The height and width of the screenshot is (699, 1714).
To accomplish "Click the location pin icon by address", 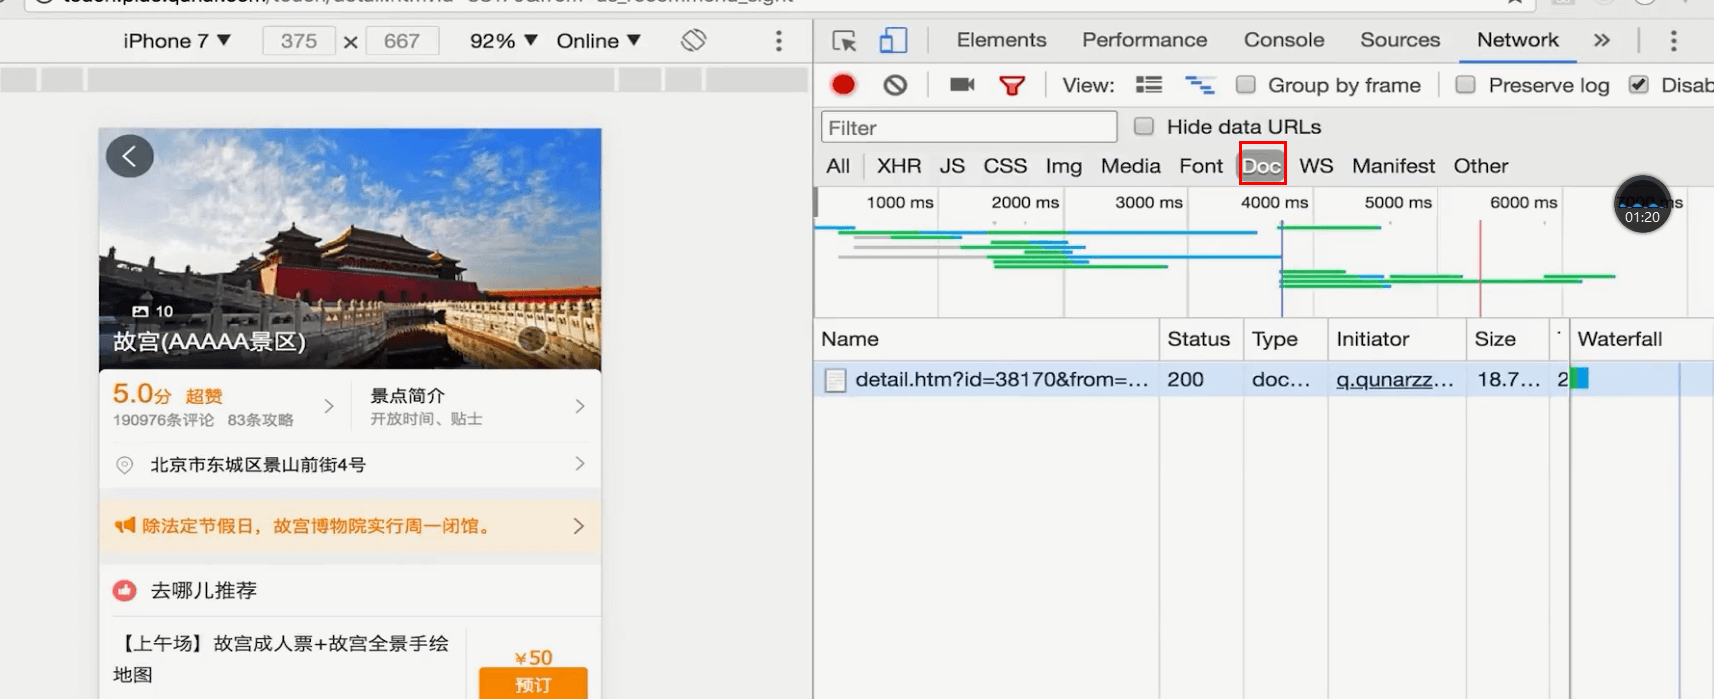I will coord(125,465).
